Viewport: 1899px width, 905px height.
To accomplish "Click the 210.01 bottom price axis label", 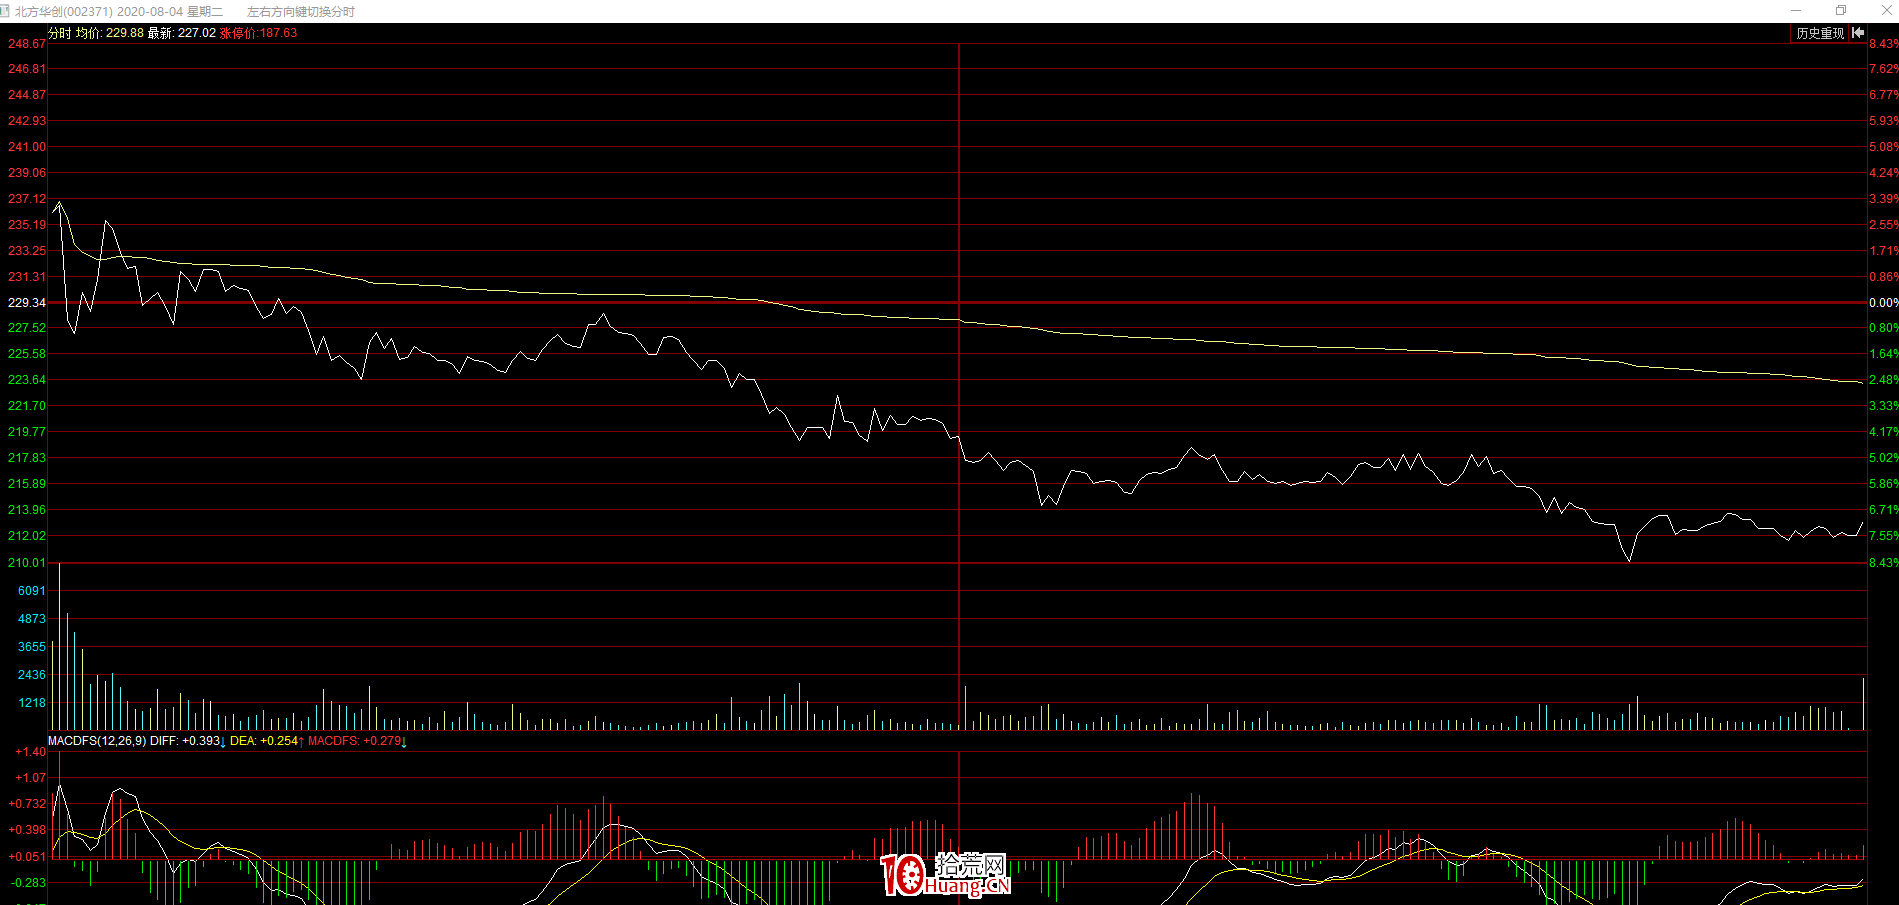I will click(27, 563).
